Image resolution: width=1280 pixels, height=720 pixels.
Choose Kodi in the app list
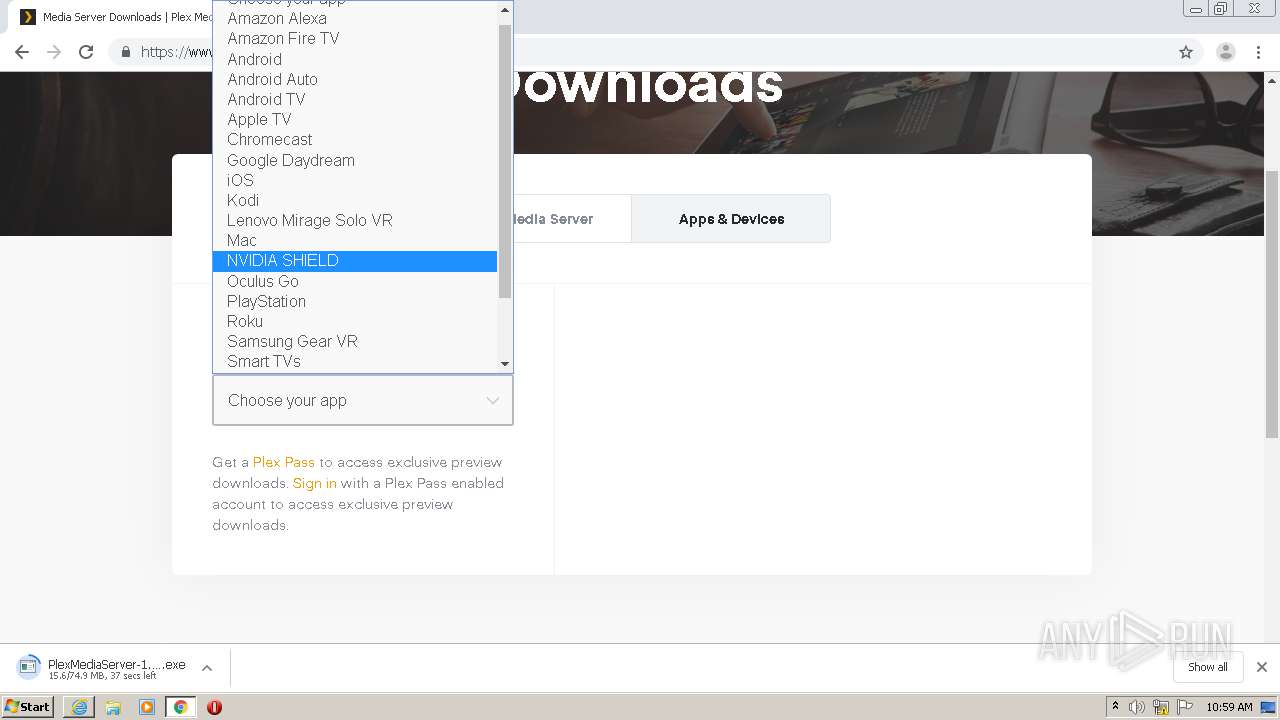(355, 200)
